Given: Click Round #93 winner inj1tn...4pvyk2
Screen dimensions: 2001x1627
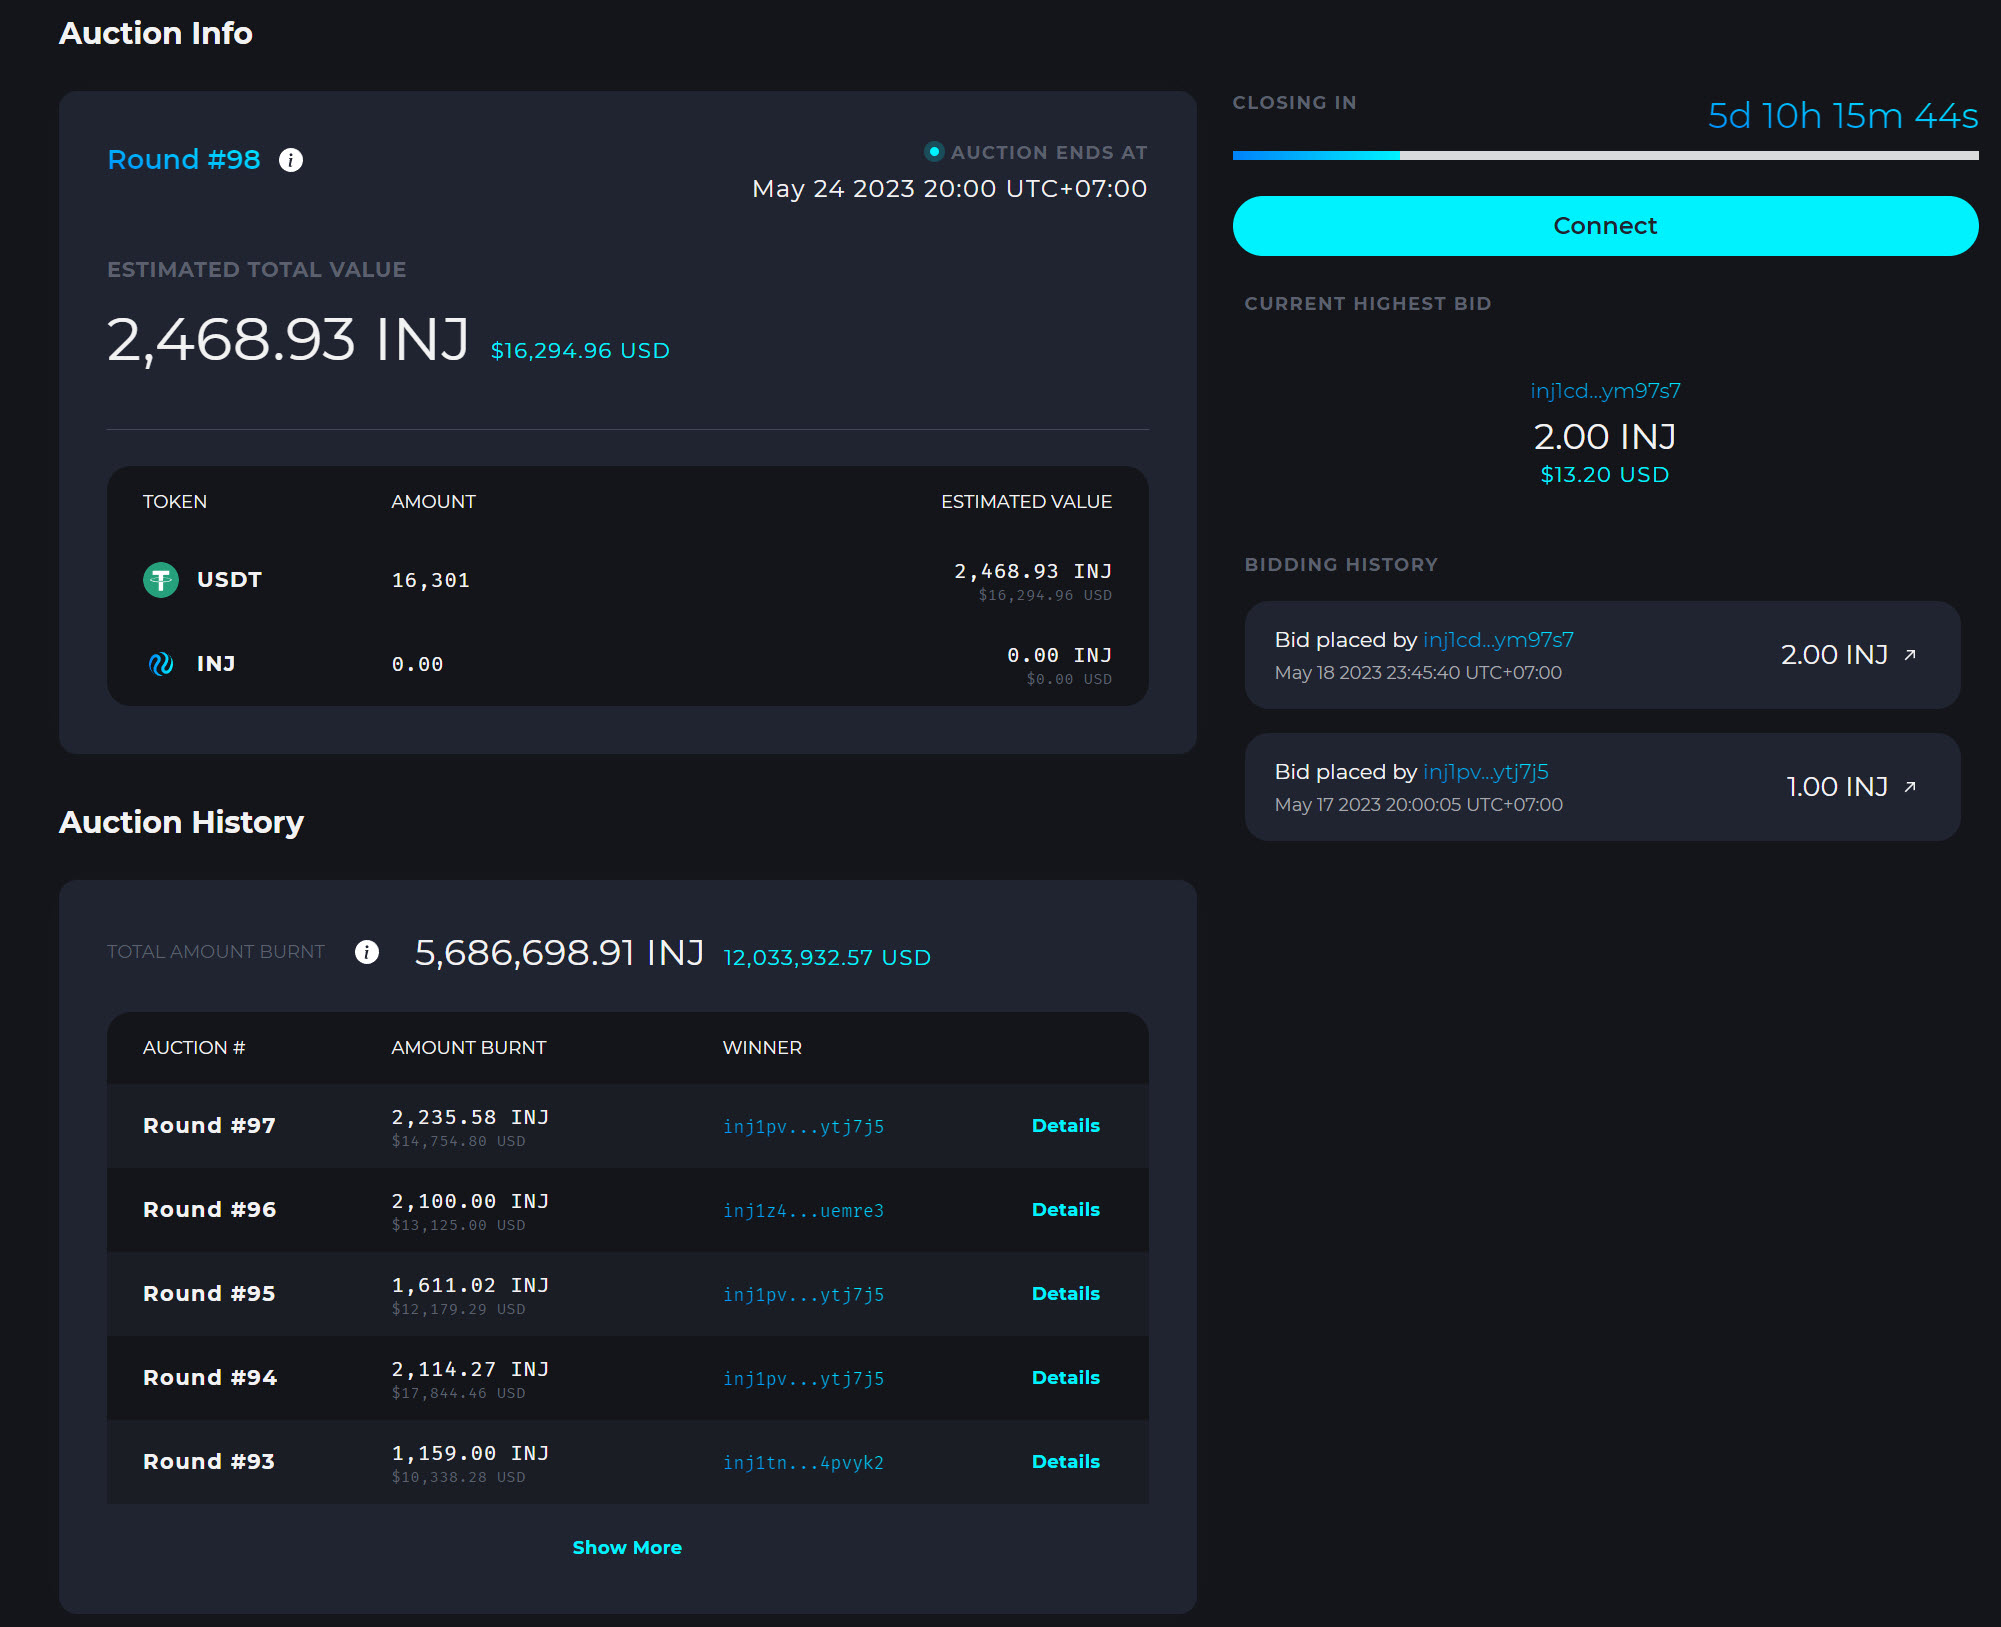Looking at the screenshot, I should (803, 1463).
